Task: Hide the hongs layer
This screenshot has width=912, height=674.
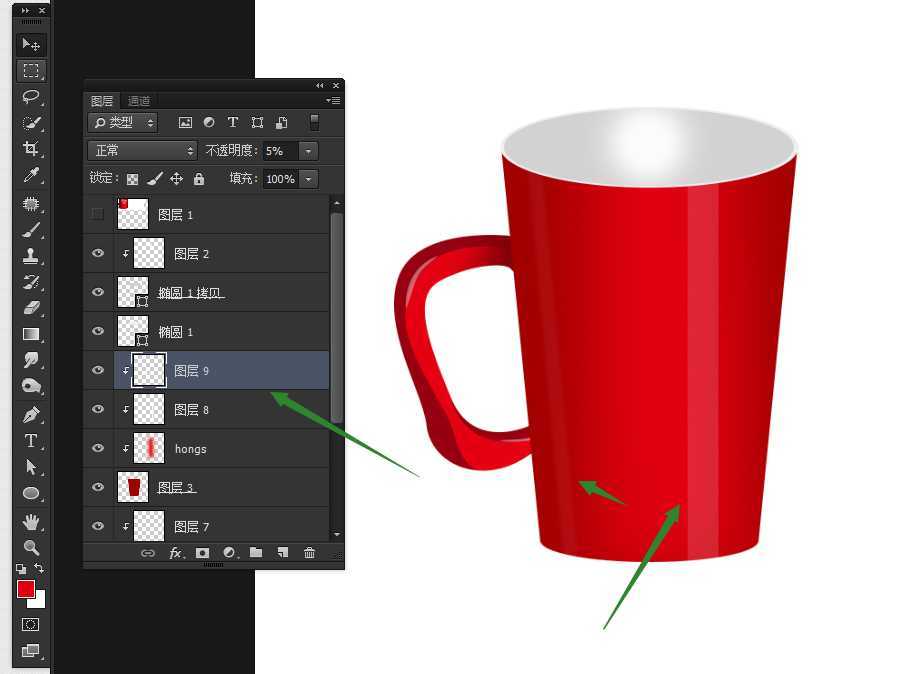Action: [98, 449]
